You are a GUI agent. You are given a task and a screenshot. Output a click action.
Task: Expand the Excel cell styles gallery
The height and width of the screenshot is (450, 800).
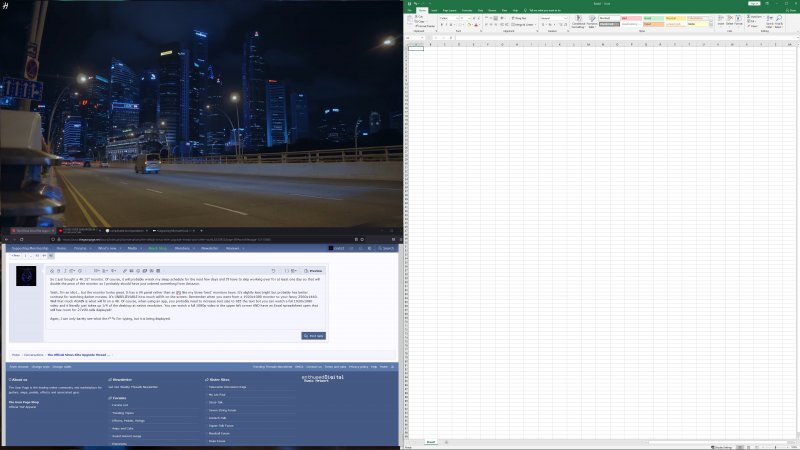(x=711, y=25)
